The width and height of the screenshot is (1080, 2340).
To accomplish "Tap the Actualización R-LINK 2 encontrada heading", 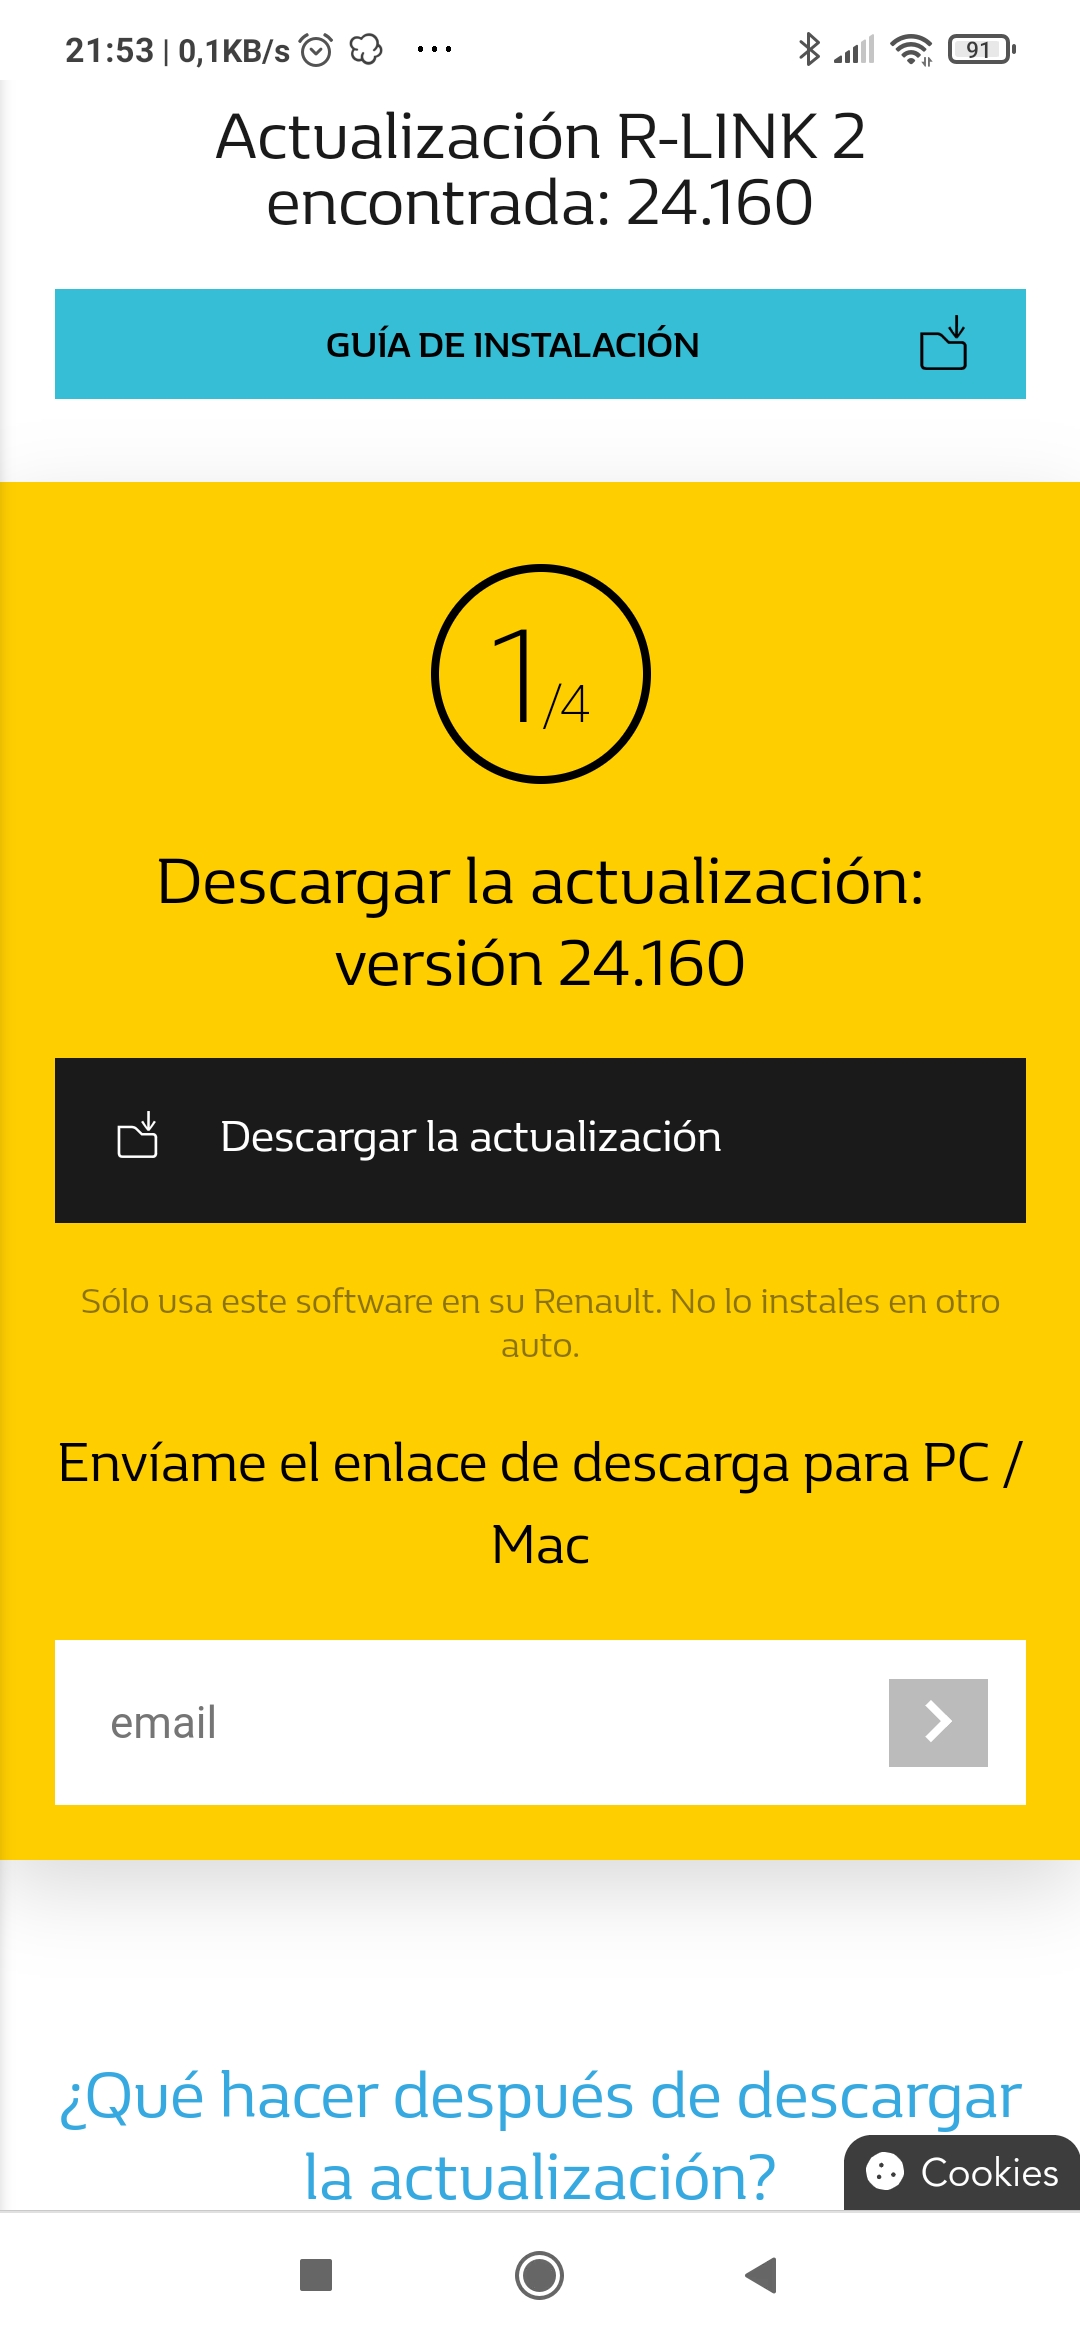I will [x=540, y=169].
